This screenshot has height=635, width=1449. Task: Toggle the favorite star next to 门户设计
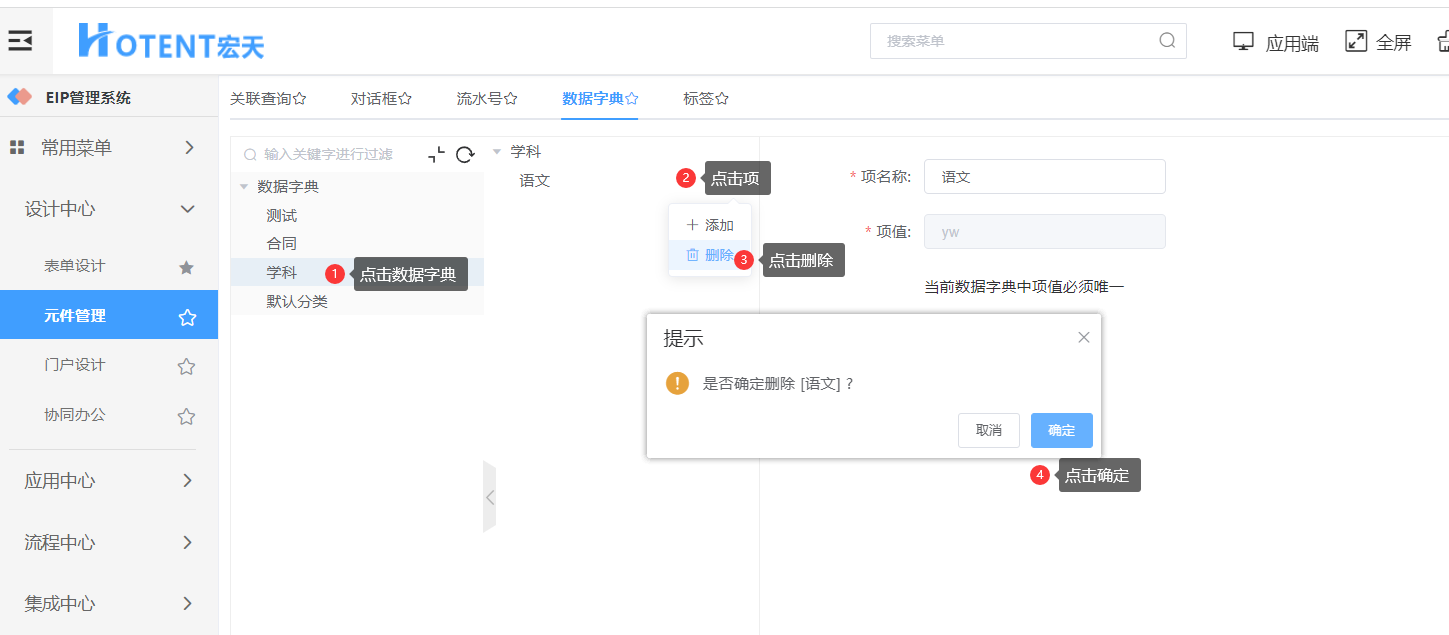pos(186,366)
